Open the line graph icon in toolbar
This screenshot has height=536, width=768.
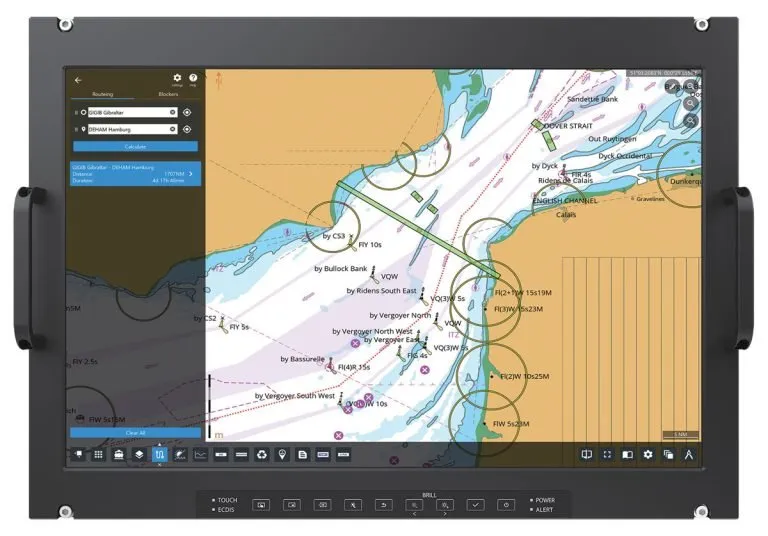pyautogui.click(x=200, y=455)
